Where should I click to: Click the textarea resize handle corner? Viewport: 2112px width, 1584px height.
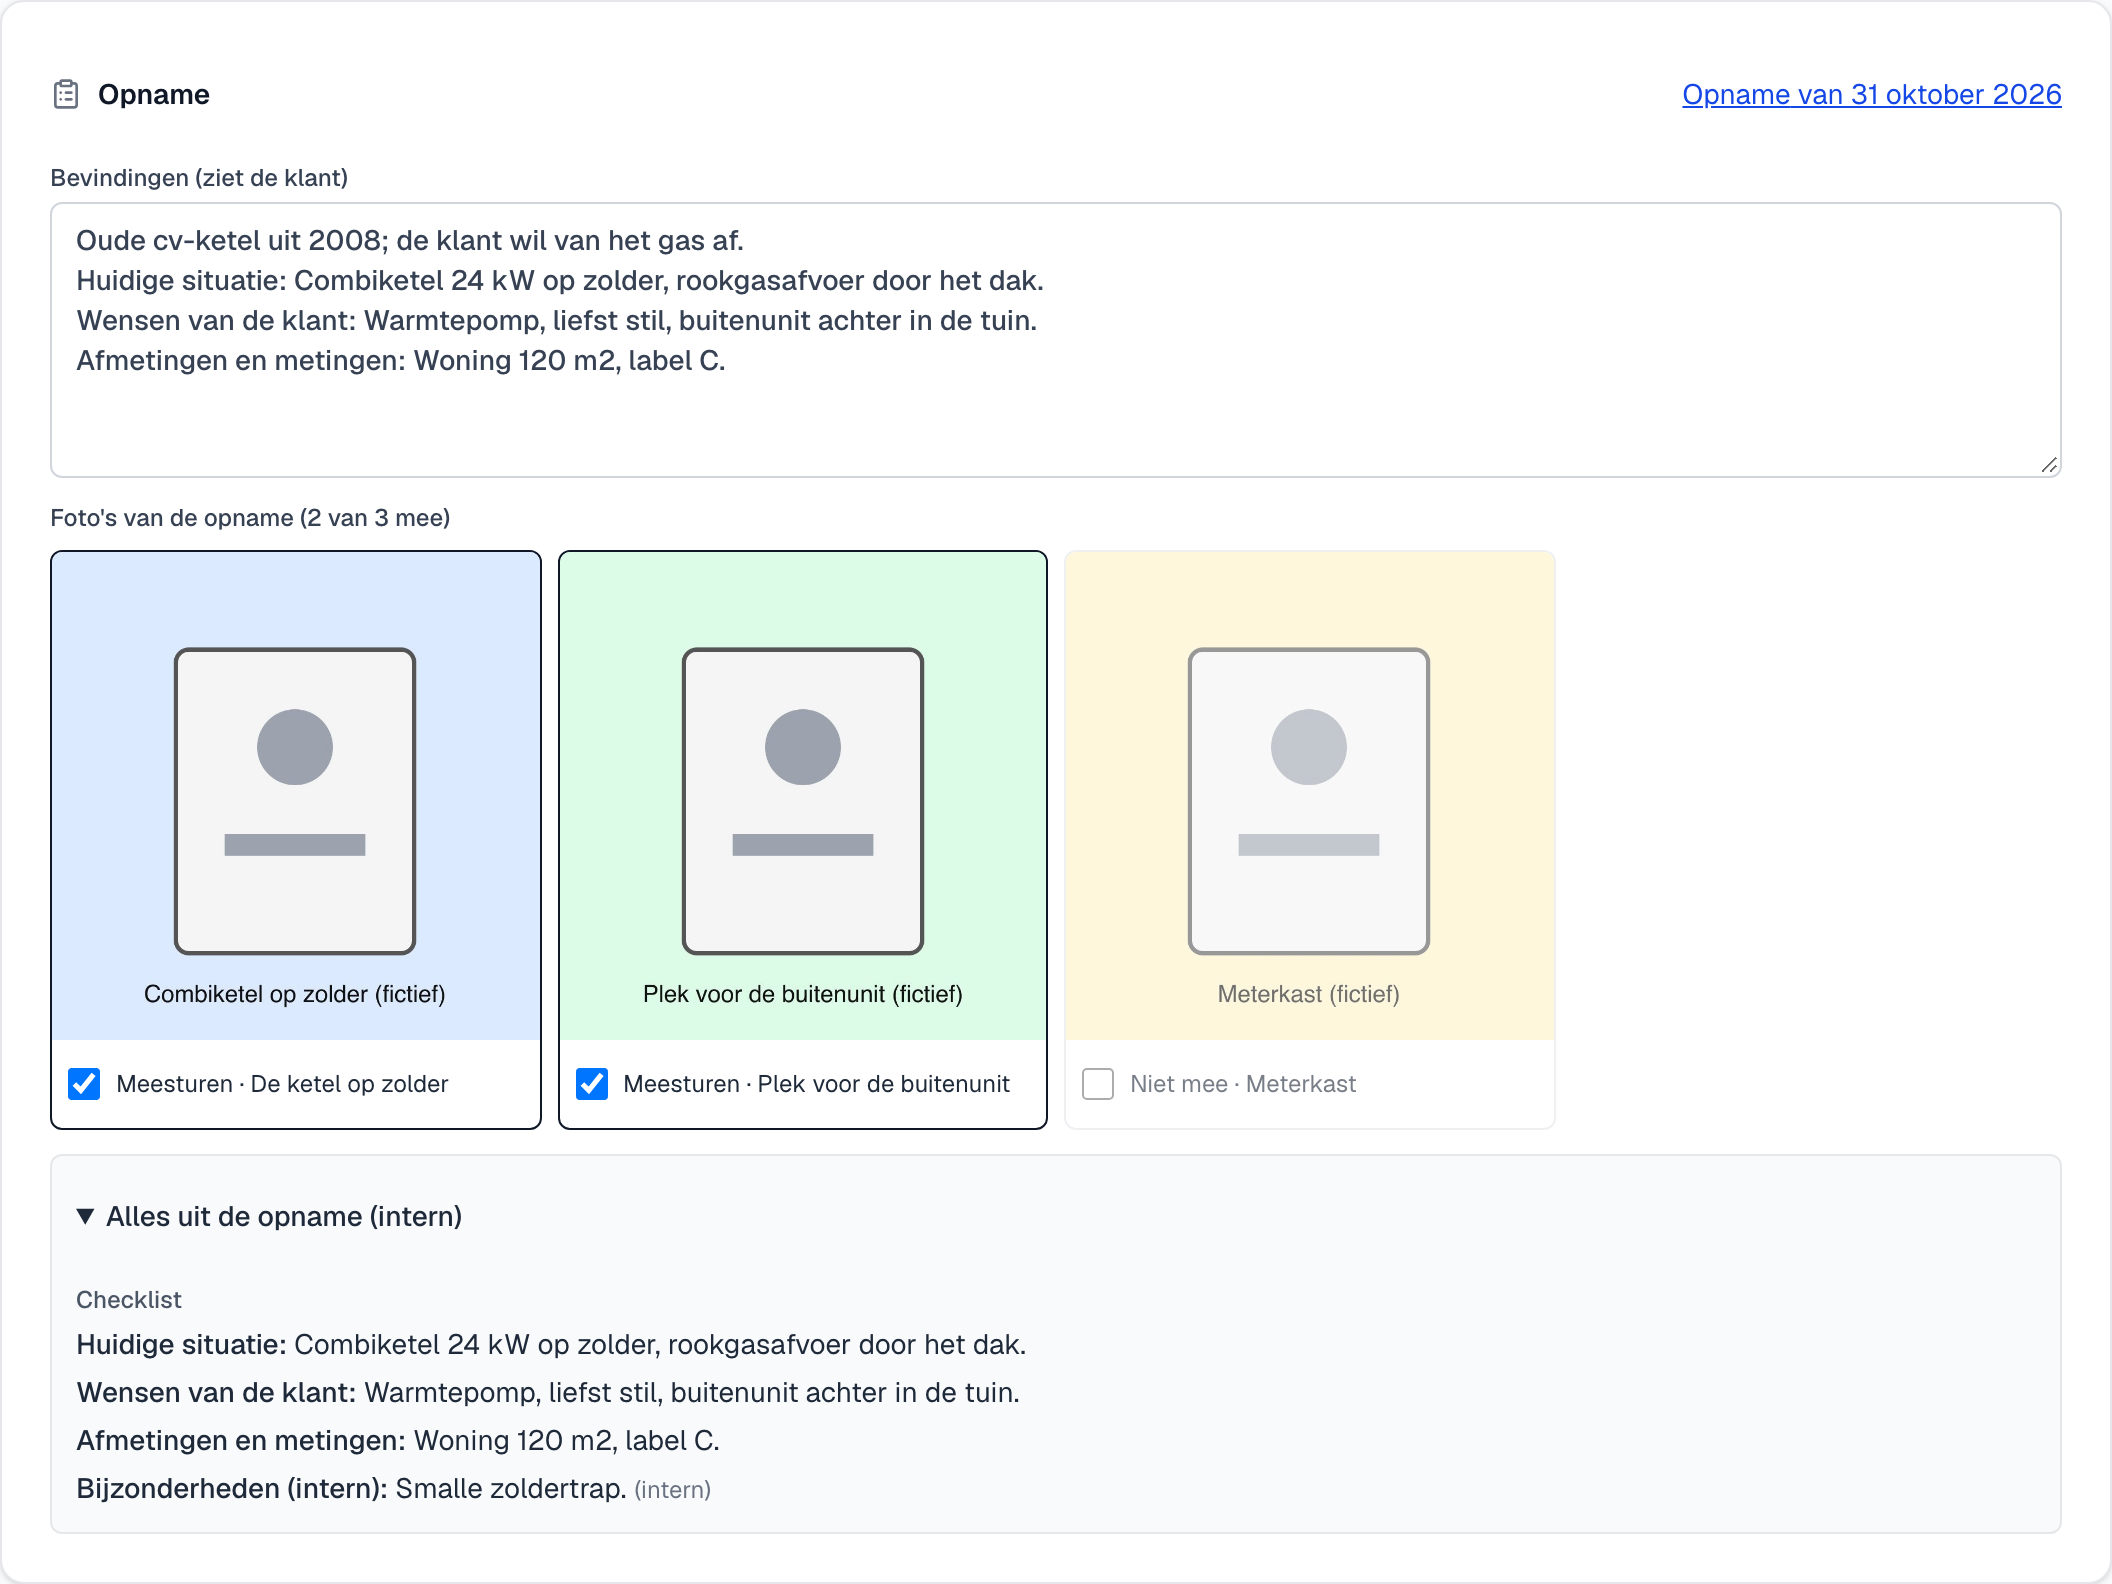[x=2049, y=465]
